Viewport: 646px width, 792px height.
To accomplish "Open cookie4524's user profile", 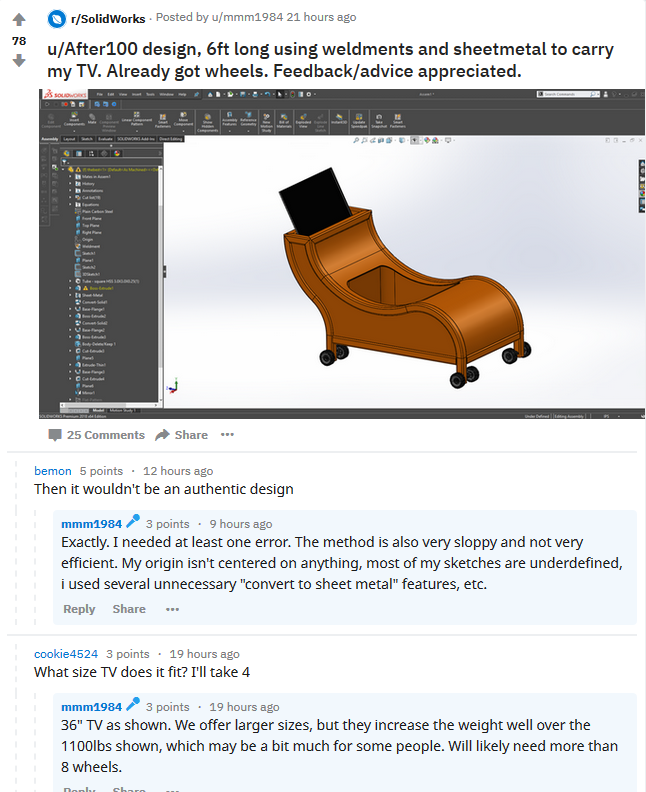I will tap(65, 654).
